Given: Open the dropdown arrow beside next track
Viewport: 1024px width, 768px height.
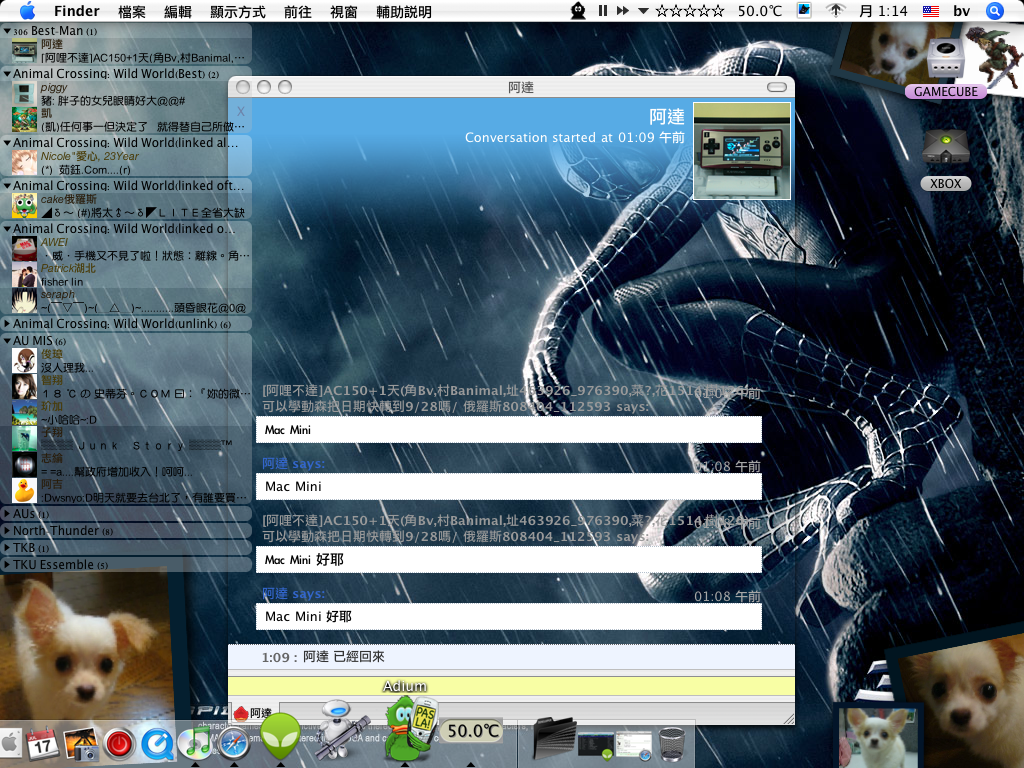Looking at the screenshot, I should tap(643, 11).
